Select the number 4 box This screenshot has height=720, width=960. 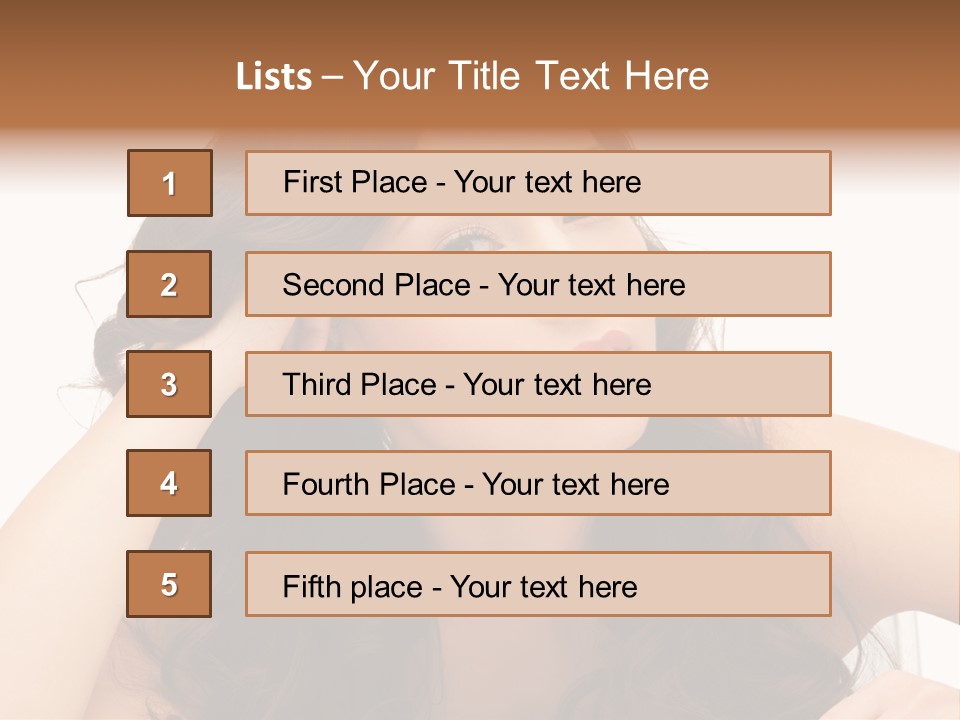click(x=169, y=483)
